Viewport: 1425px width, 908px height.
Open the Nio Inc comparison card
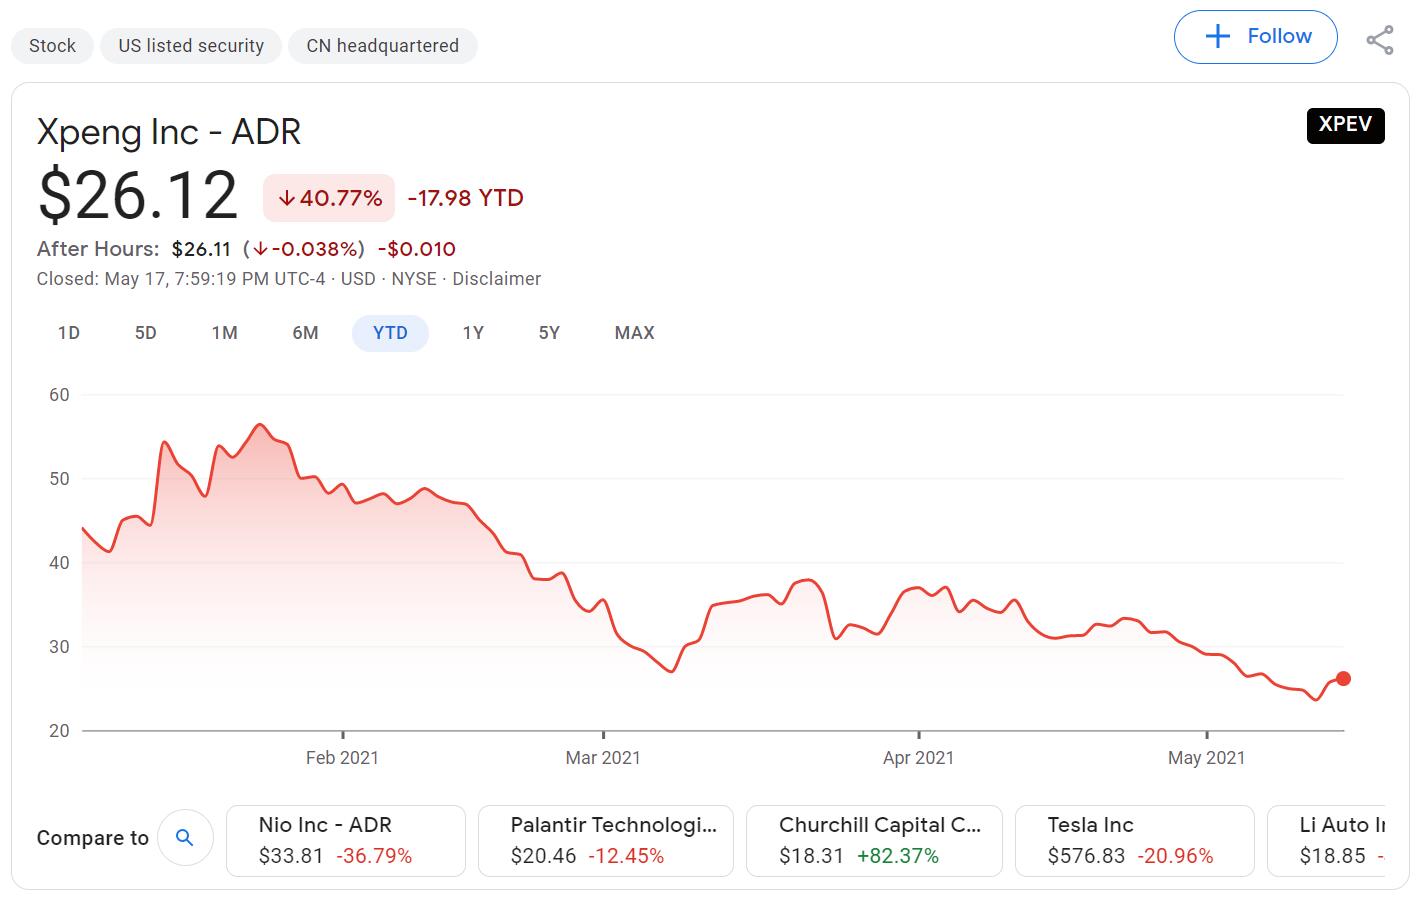[x=345, y=840]
